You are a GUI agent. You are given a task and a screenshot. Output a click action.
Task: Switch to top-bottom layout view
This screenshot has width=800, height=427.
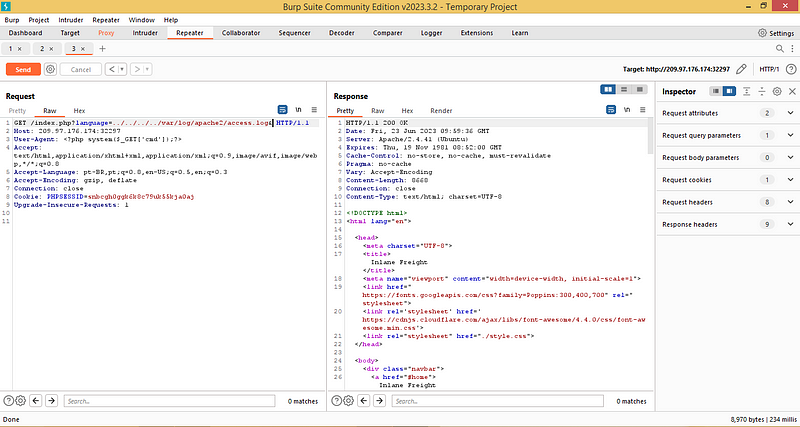pyautogui.click(x=623, y=89)
